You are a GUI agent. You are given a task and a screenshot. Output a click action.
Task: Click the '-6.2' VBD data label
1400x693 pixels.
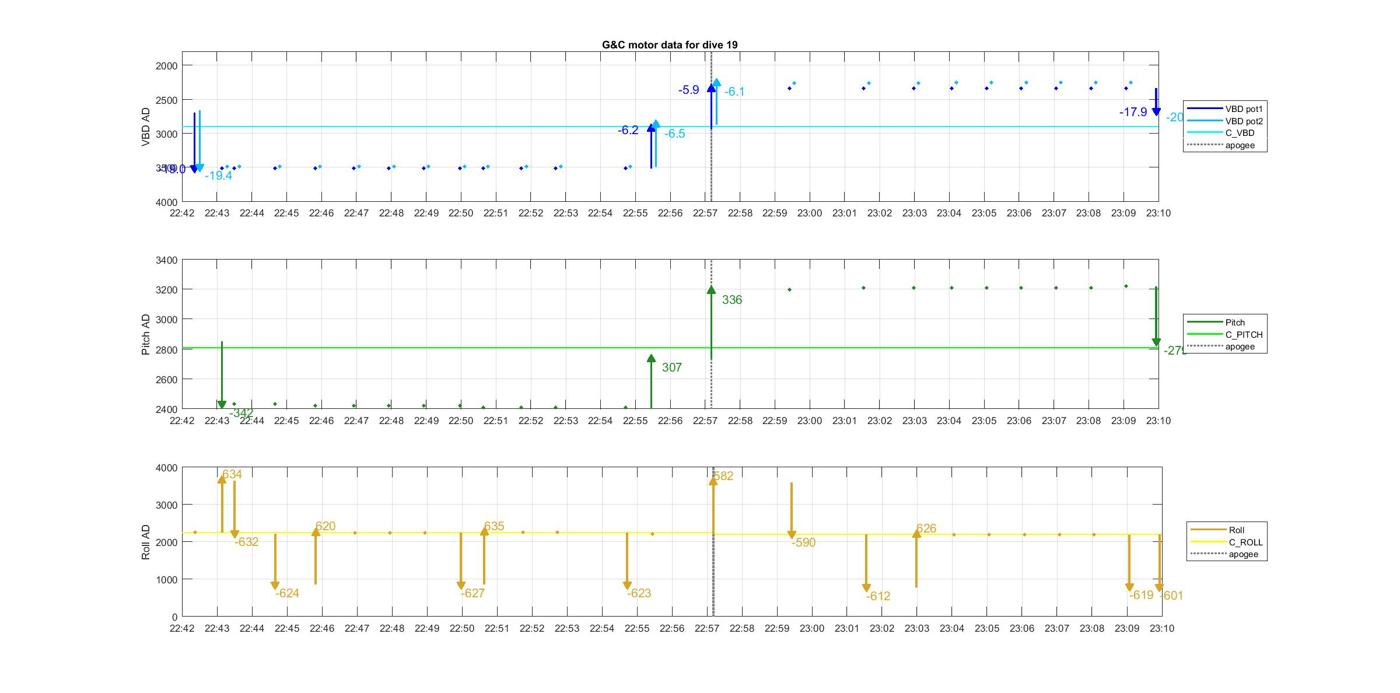[x=628, y=130]
